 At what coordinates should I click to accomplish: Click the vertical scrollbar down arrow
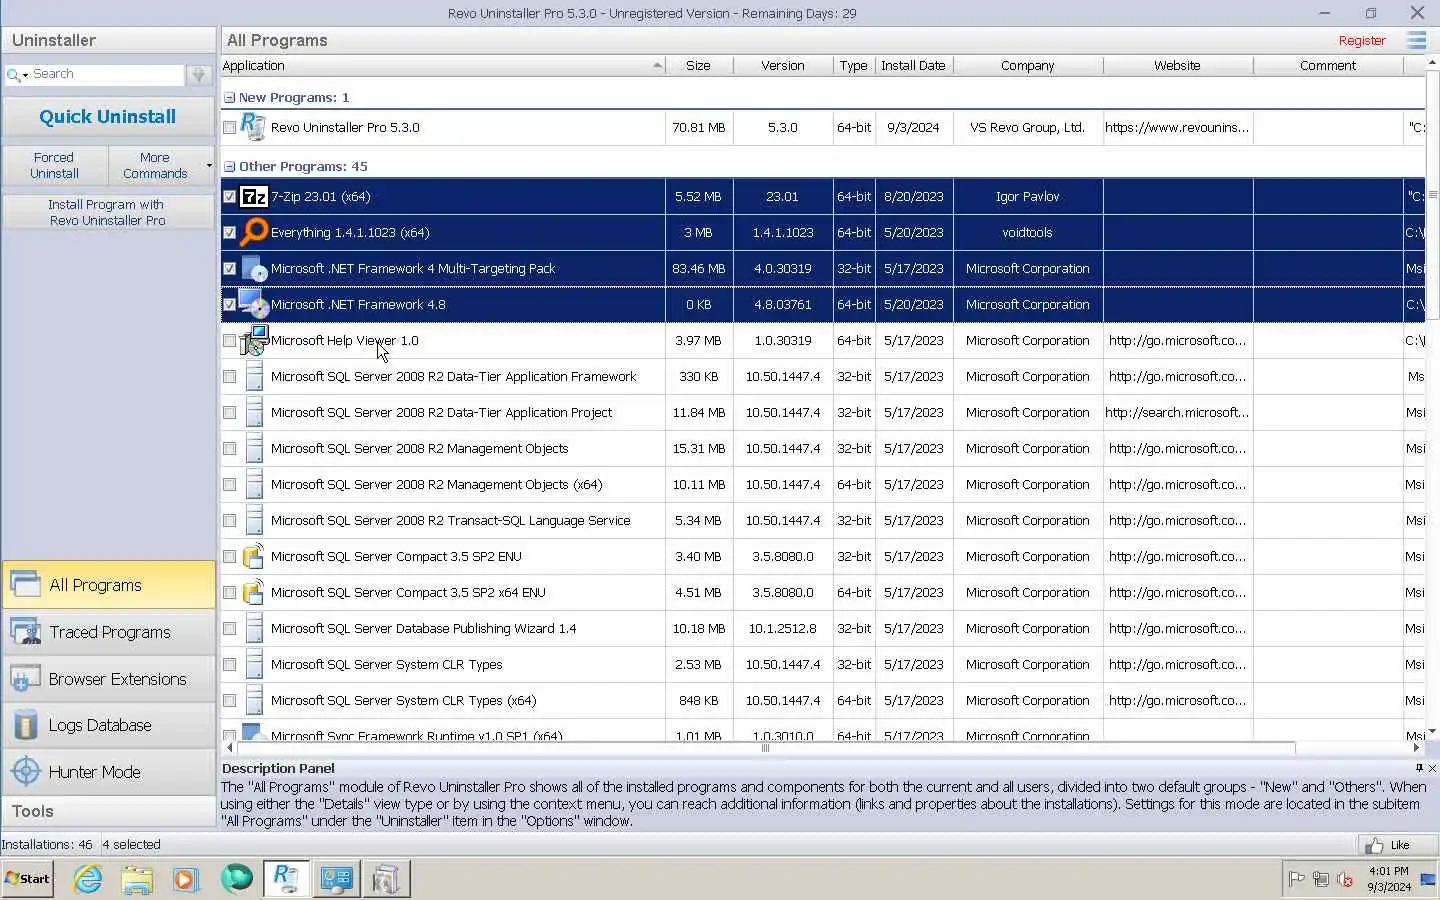(x=1433, y=731)
